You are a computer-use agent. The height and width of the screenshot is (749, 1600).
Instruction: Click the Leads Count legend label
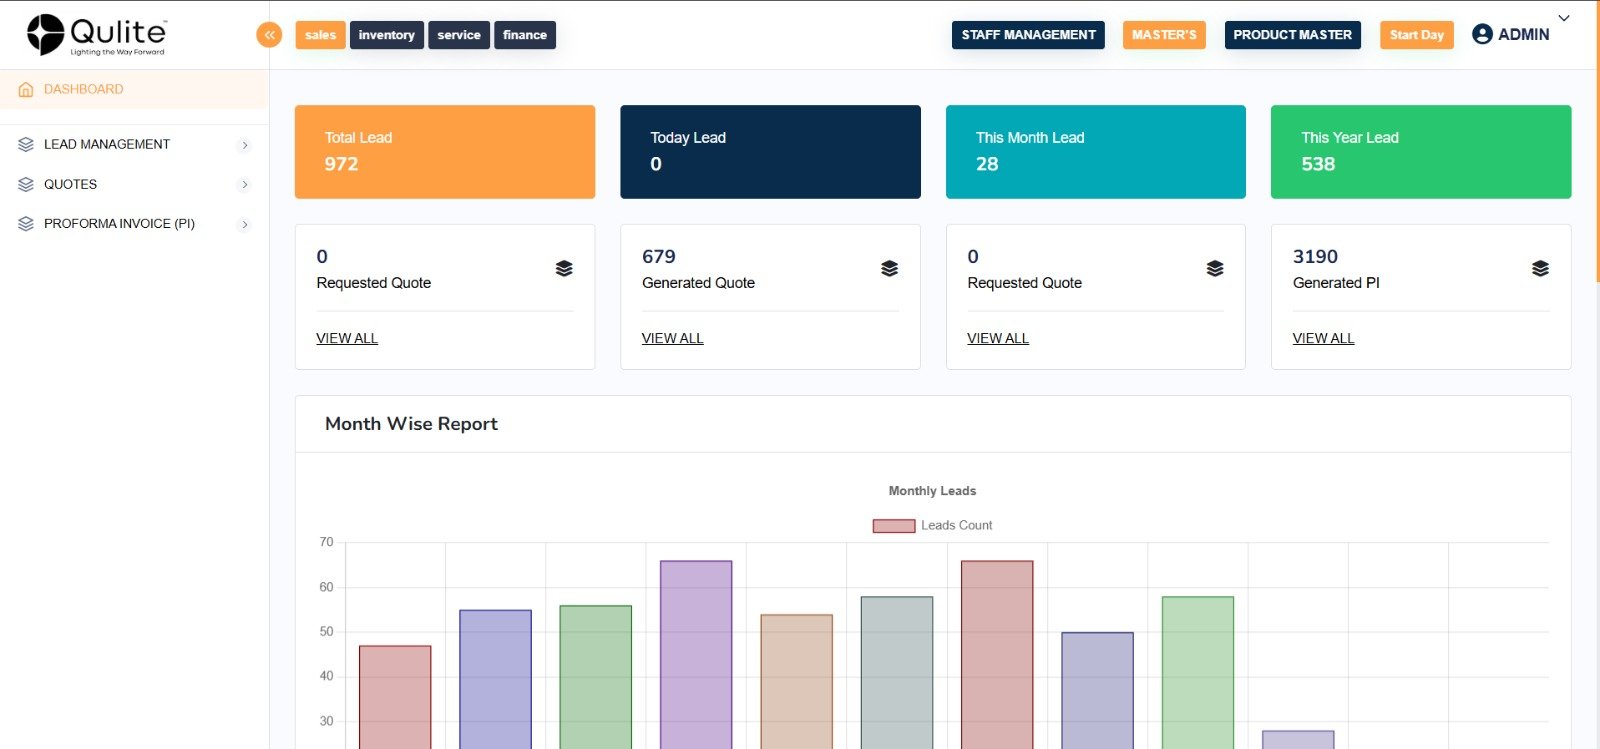[x=956, y=525]
